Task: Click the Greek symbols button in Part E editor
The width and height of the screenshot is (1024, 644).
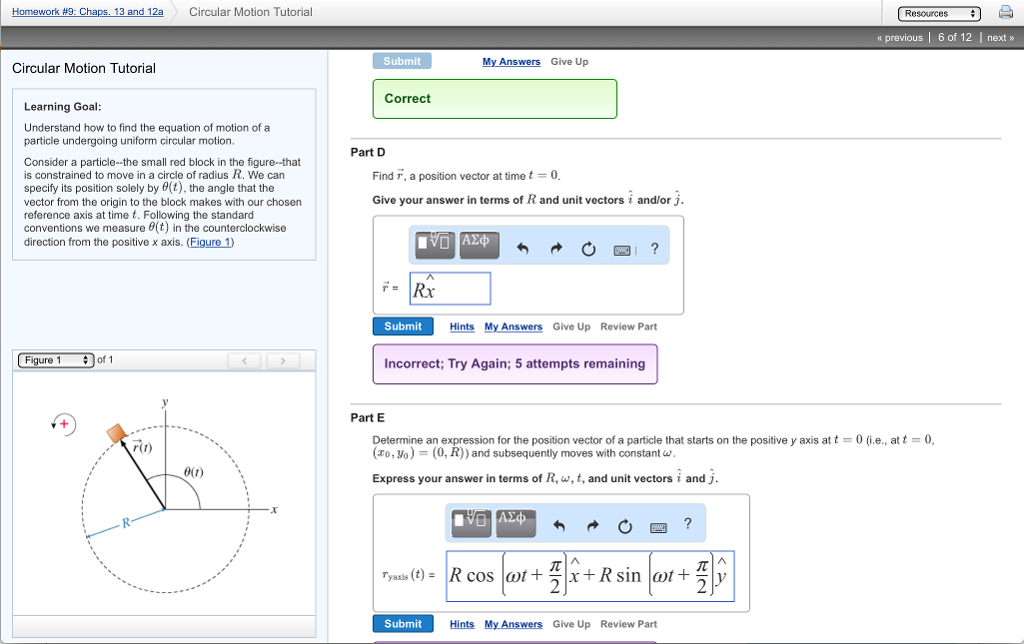Action: tap(515, 522)
